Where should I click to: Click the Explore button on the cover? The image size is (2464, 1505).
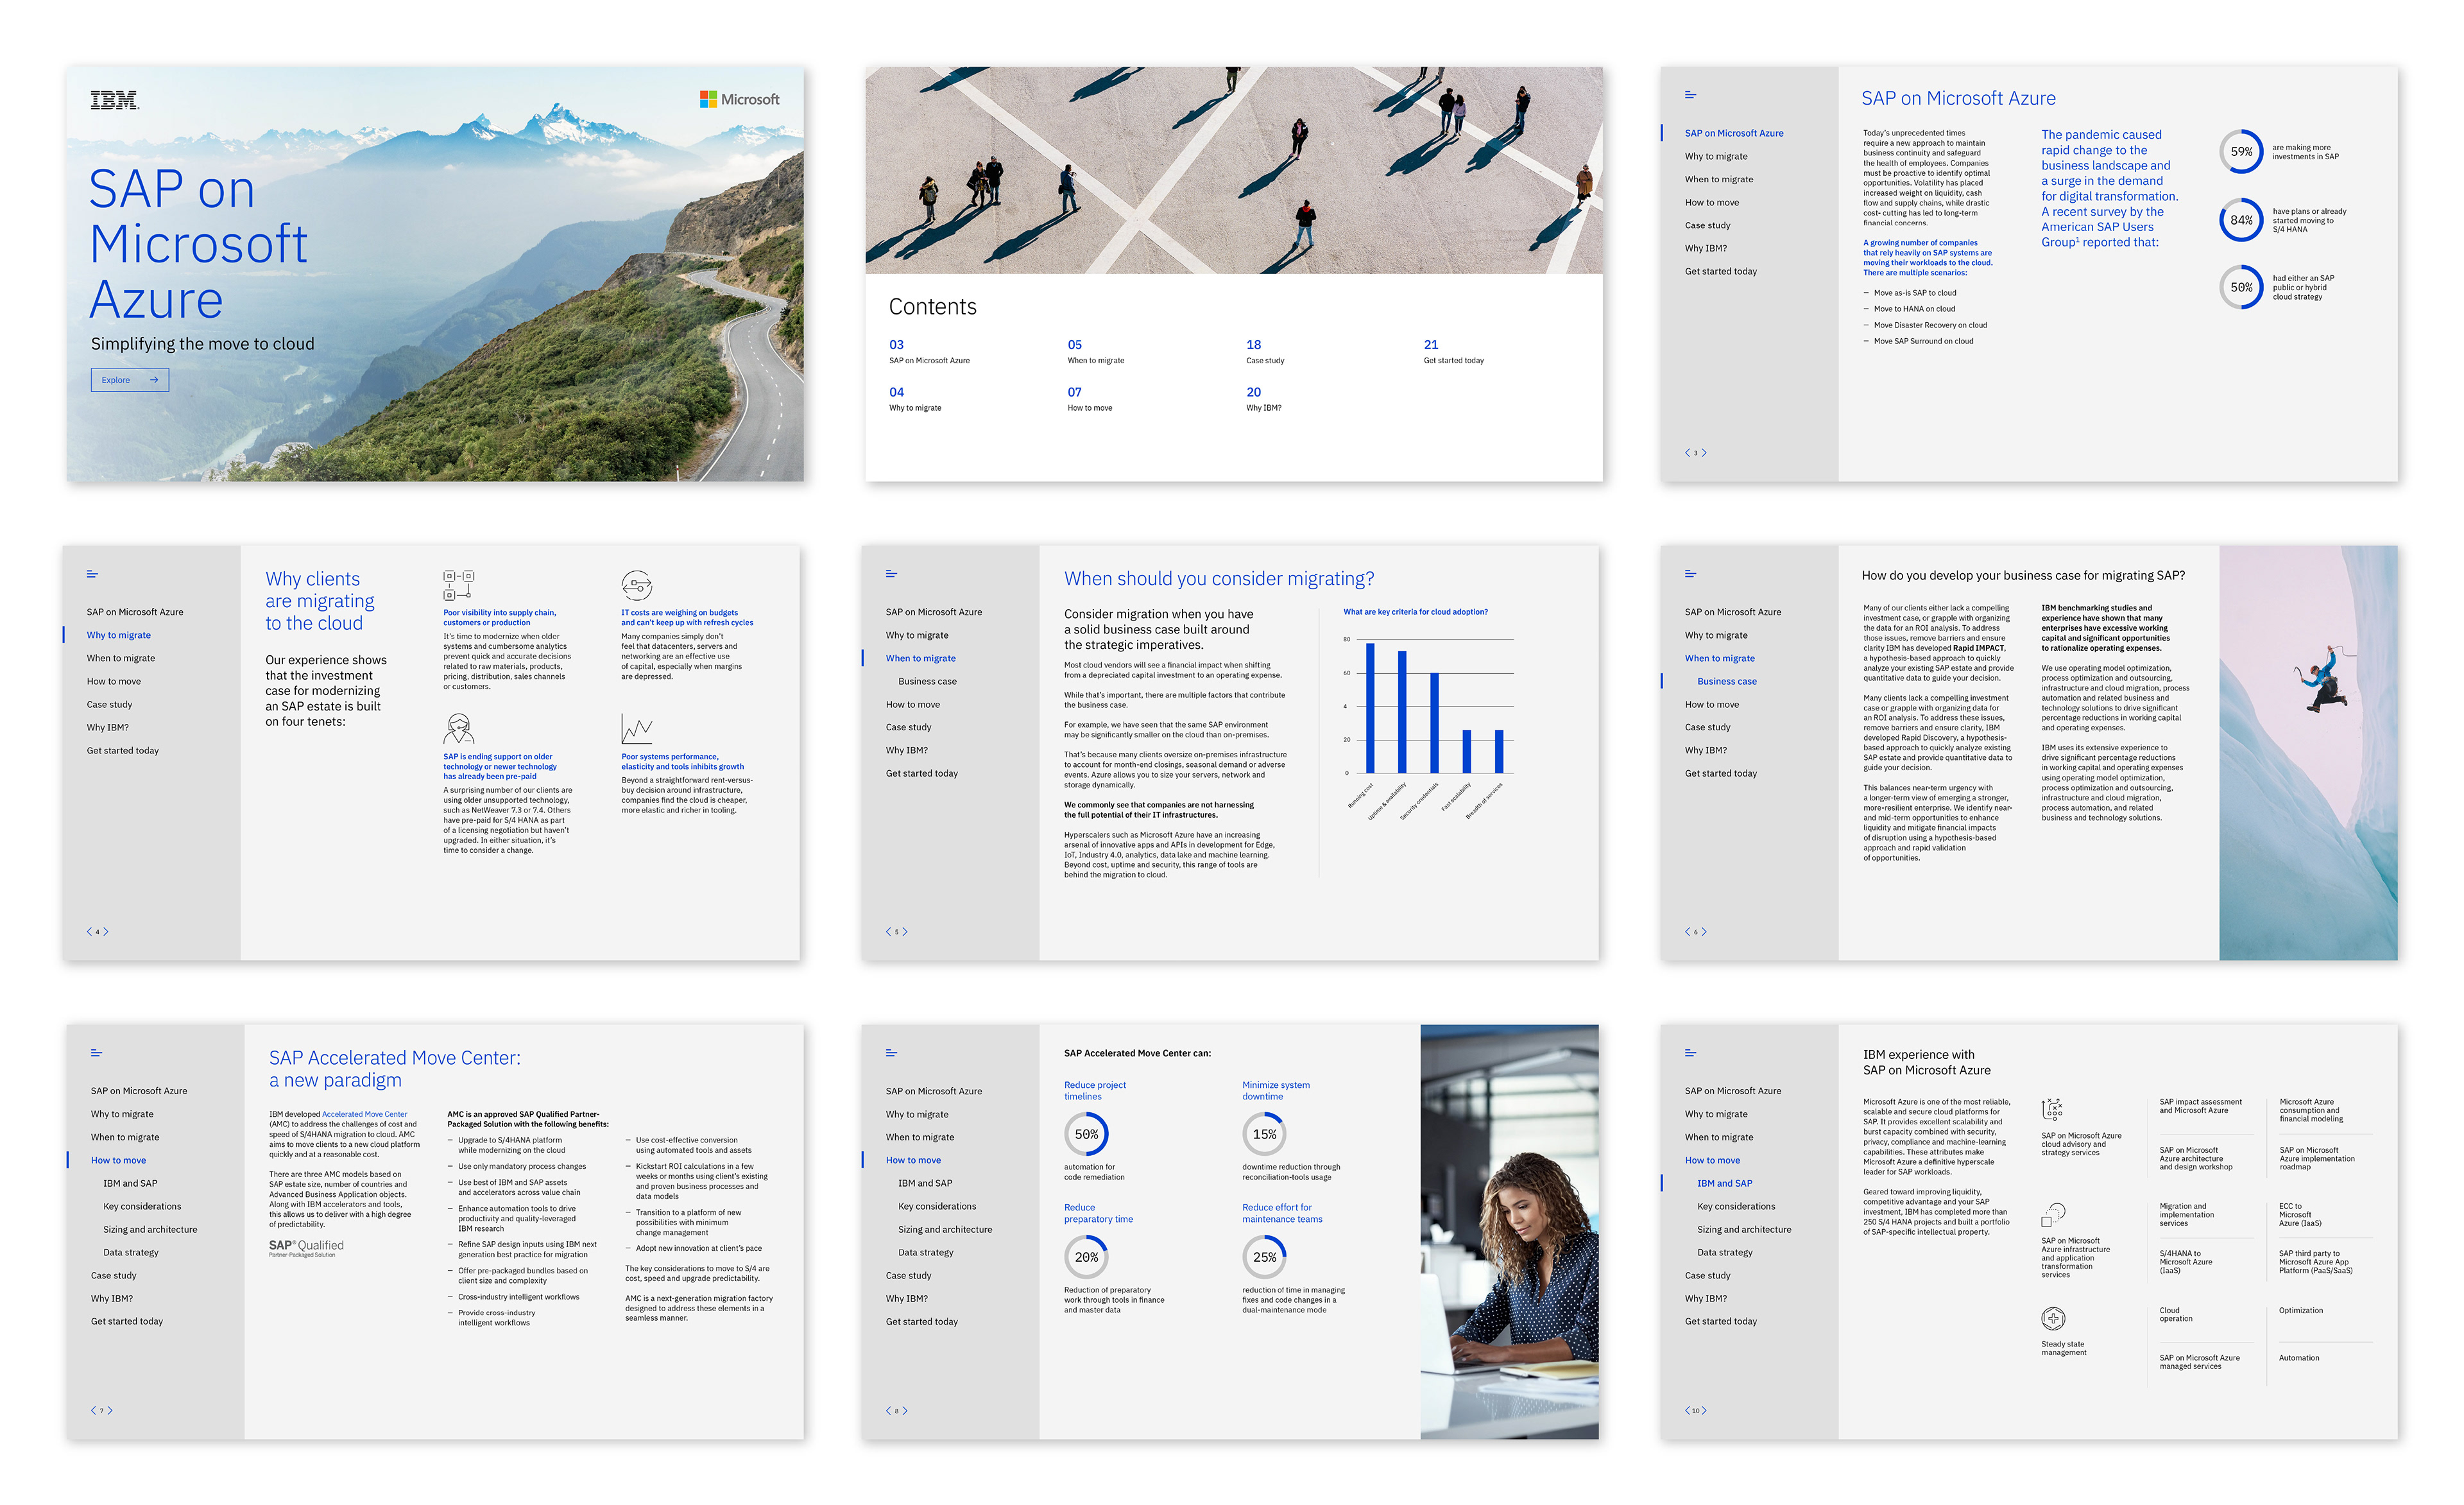coord(130,380)
